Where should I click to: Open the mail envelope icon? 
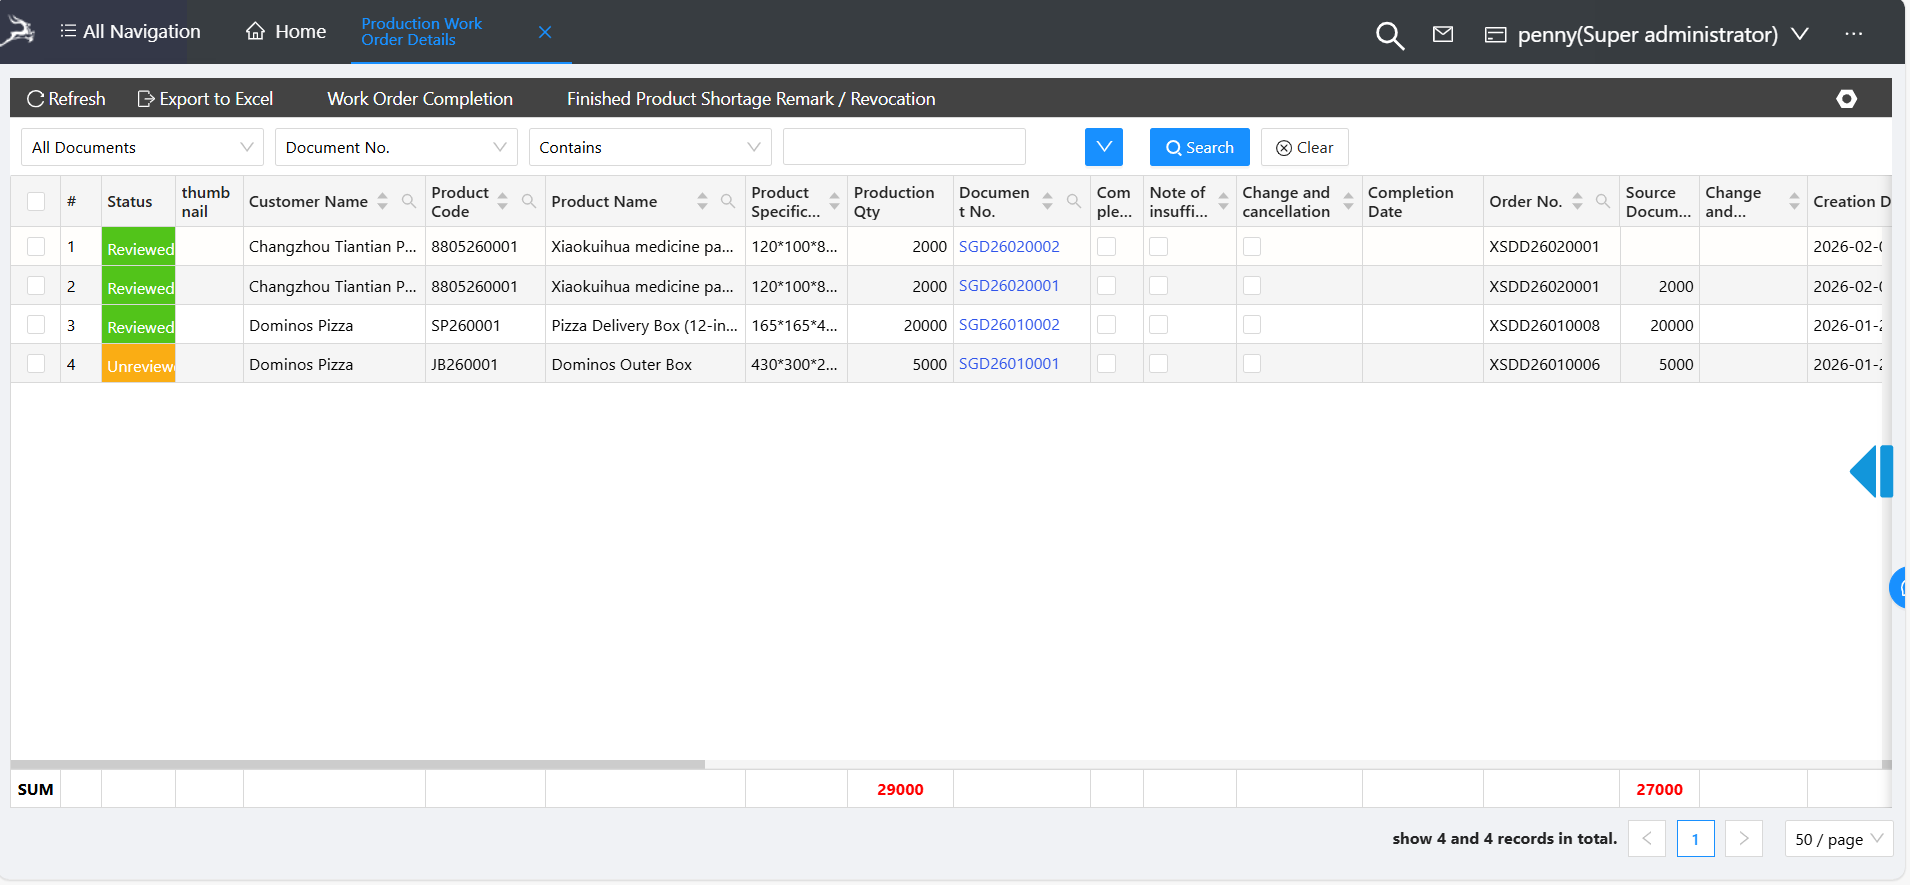point(1442,35)
